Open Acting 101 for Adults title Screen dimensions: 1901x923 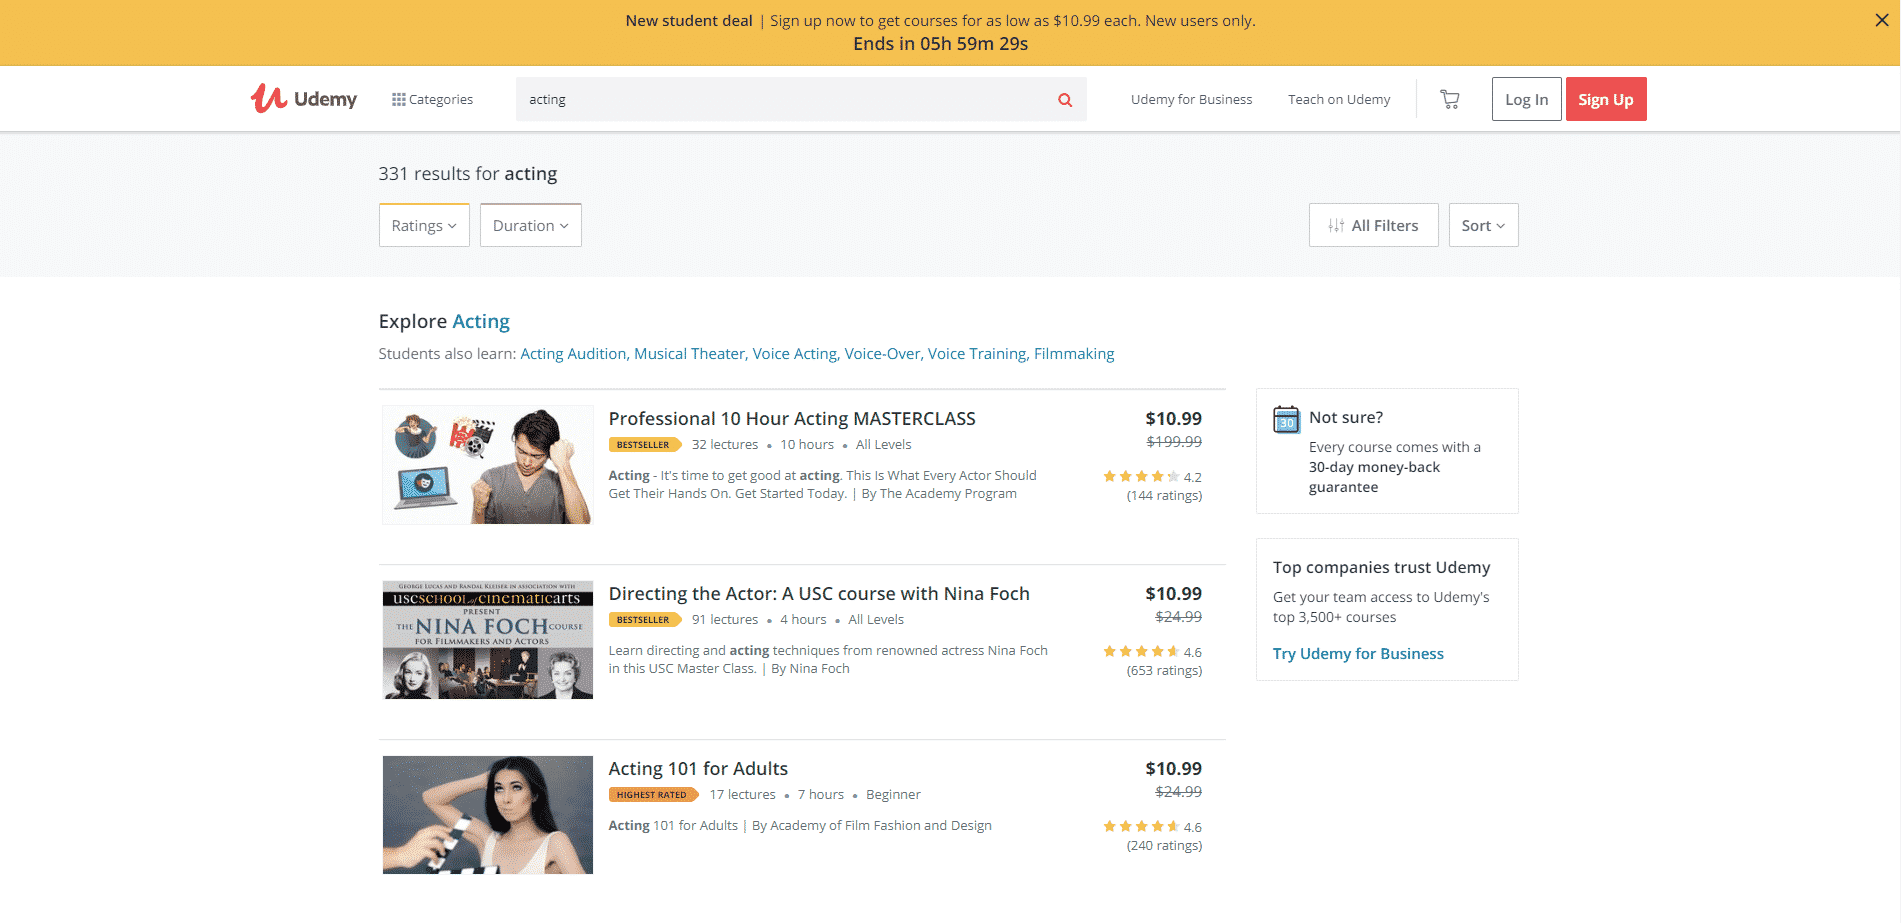[x=698, y=769]
